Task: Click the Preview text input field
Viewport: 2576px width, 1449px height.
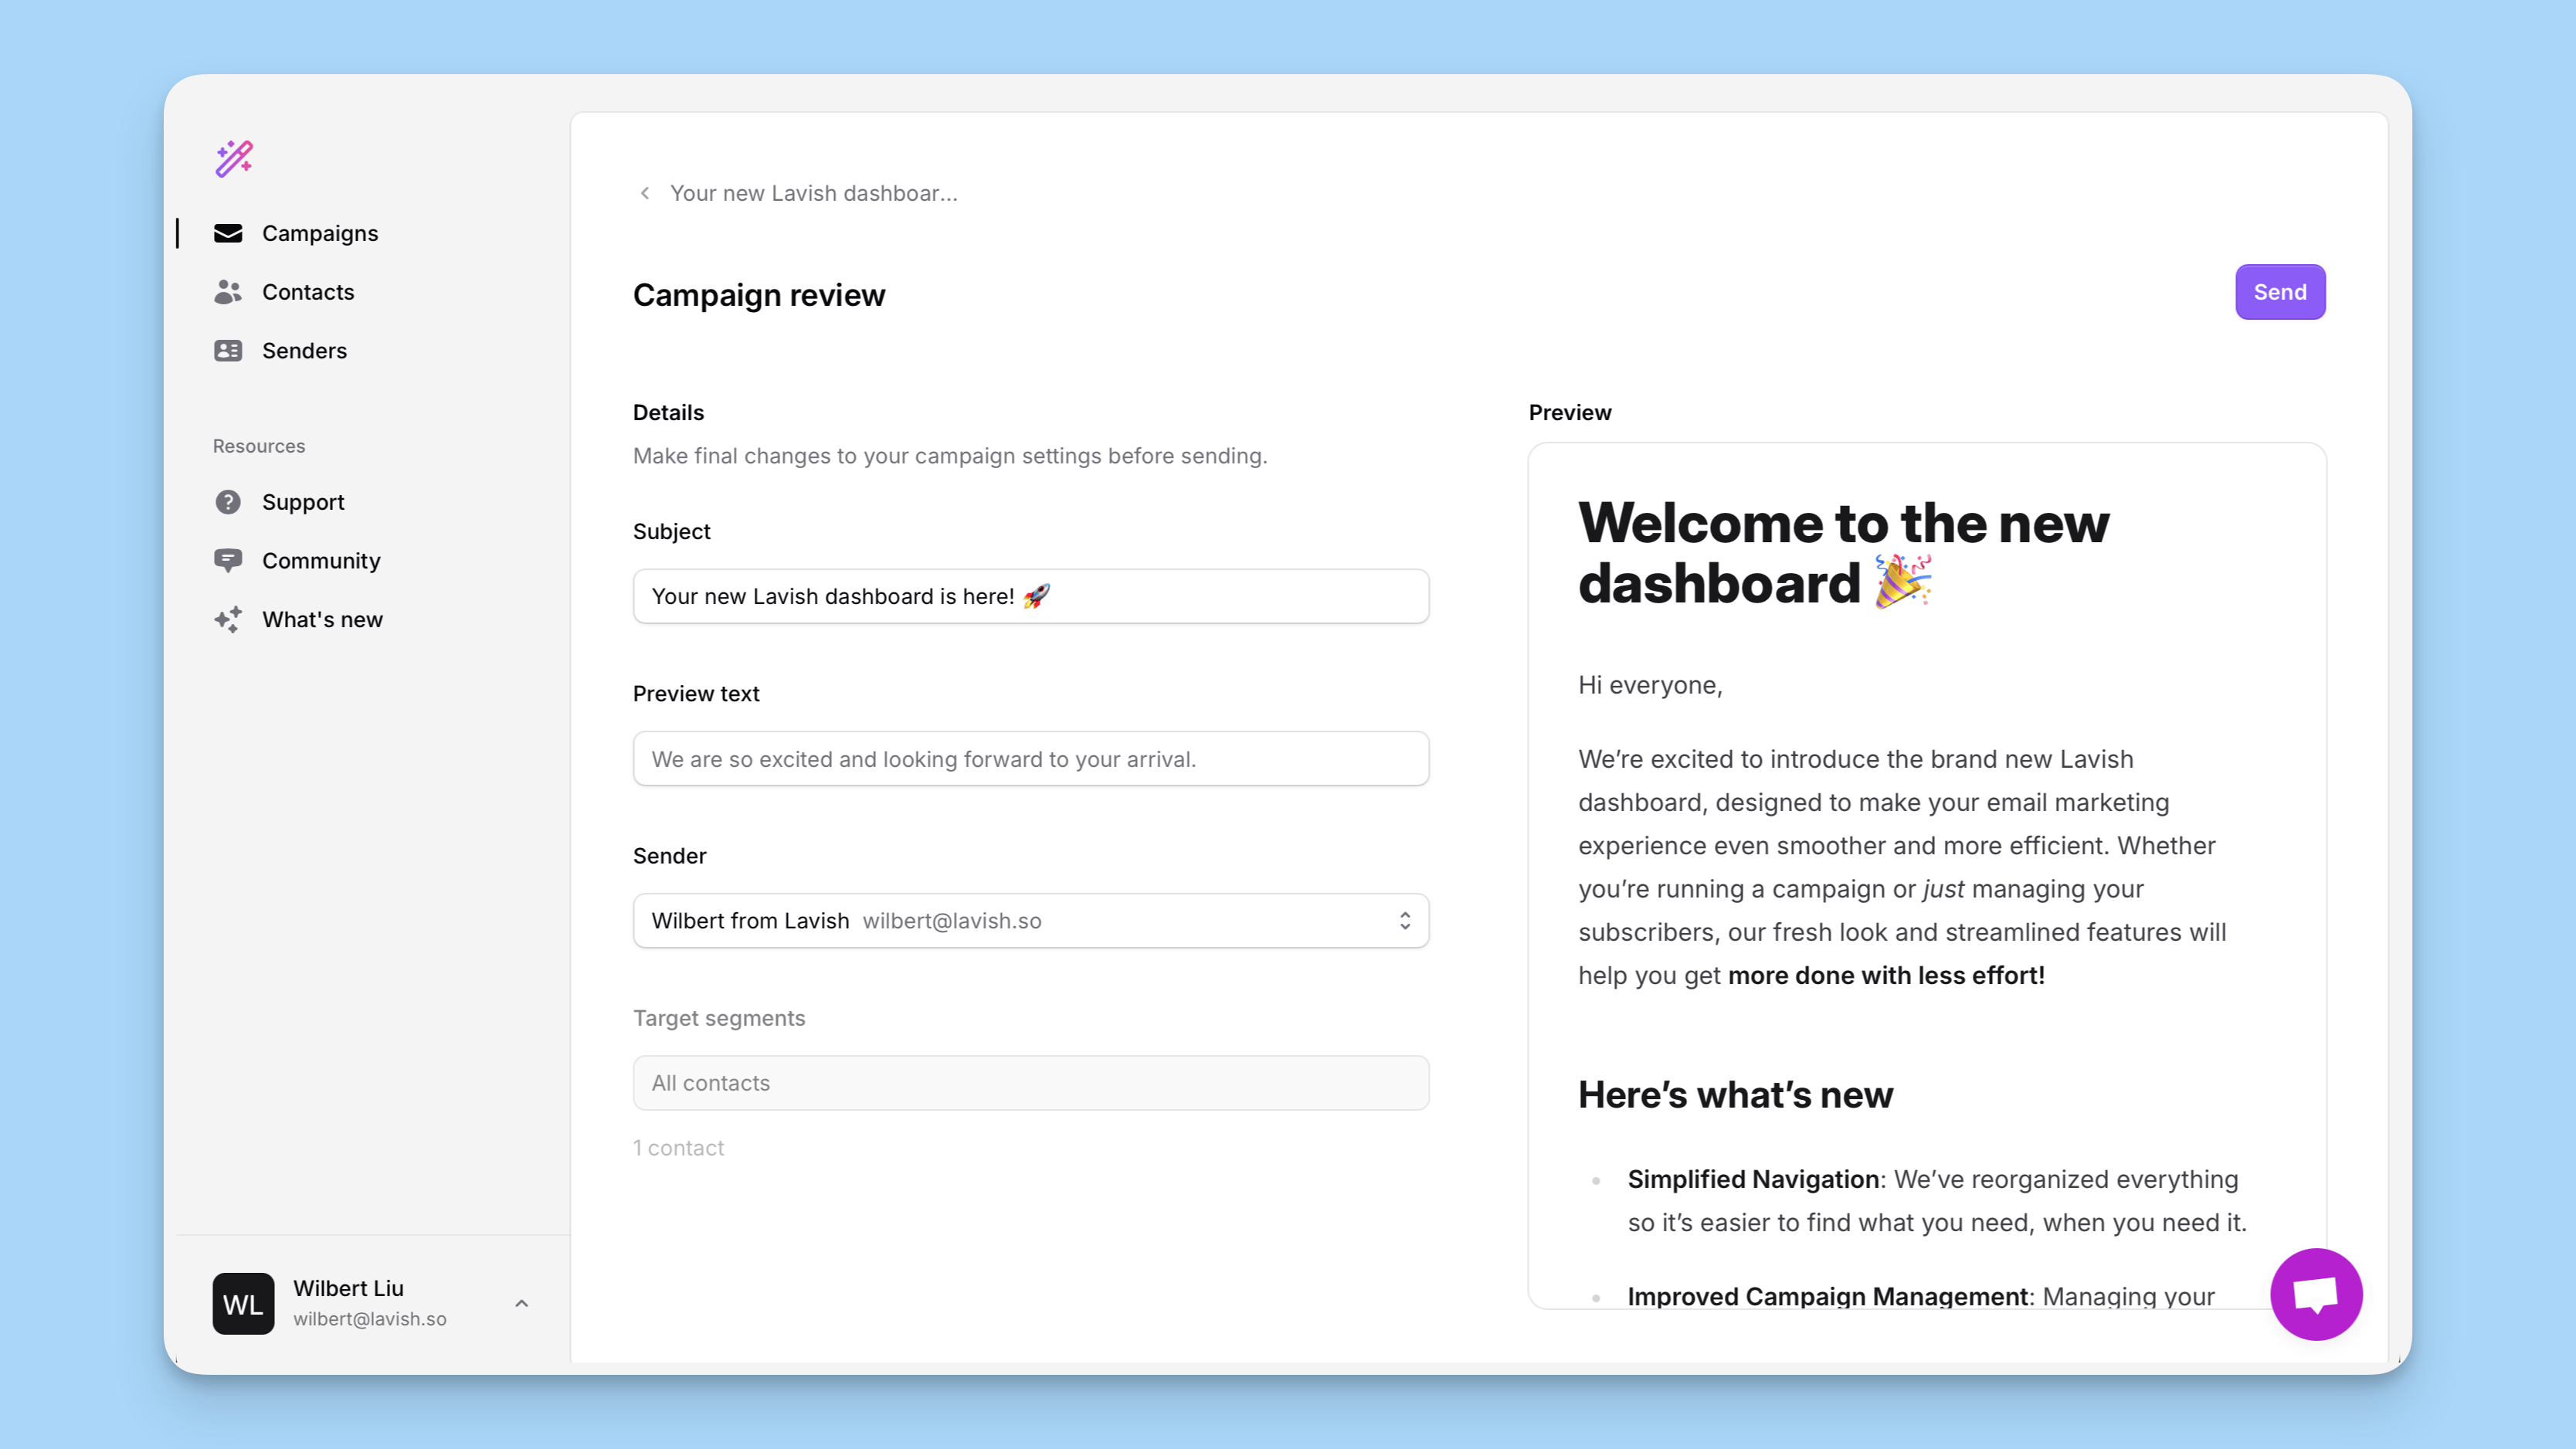Action: click(1030, 757)
